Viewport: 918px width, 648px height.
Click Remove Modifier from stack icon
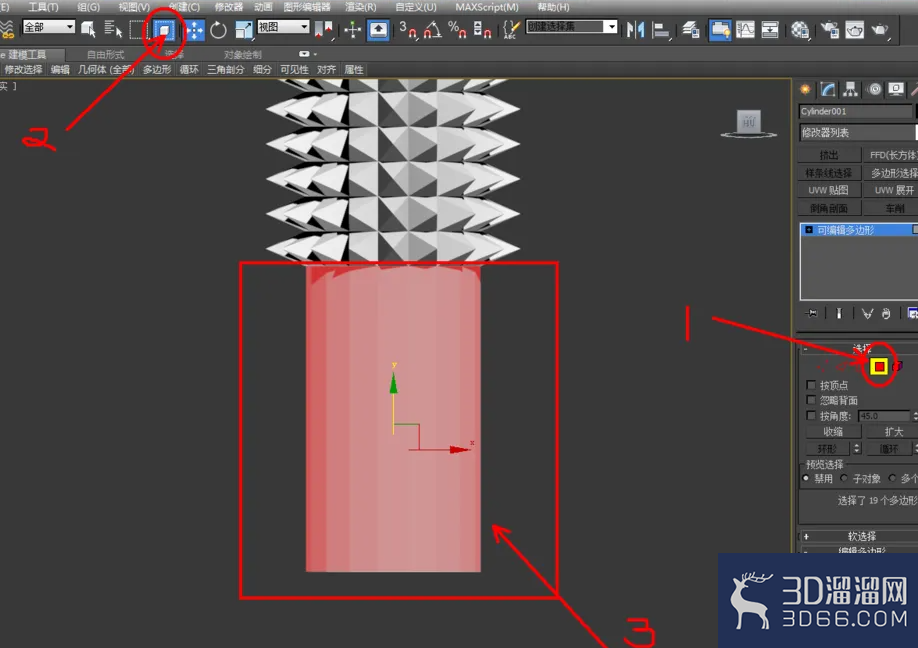point(886,313)
